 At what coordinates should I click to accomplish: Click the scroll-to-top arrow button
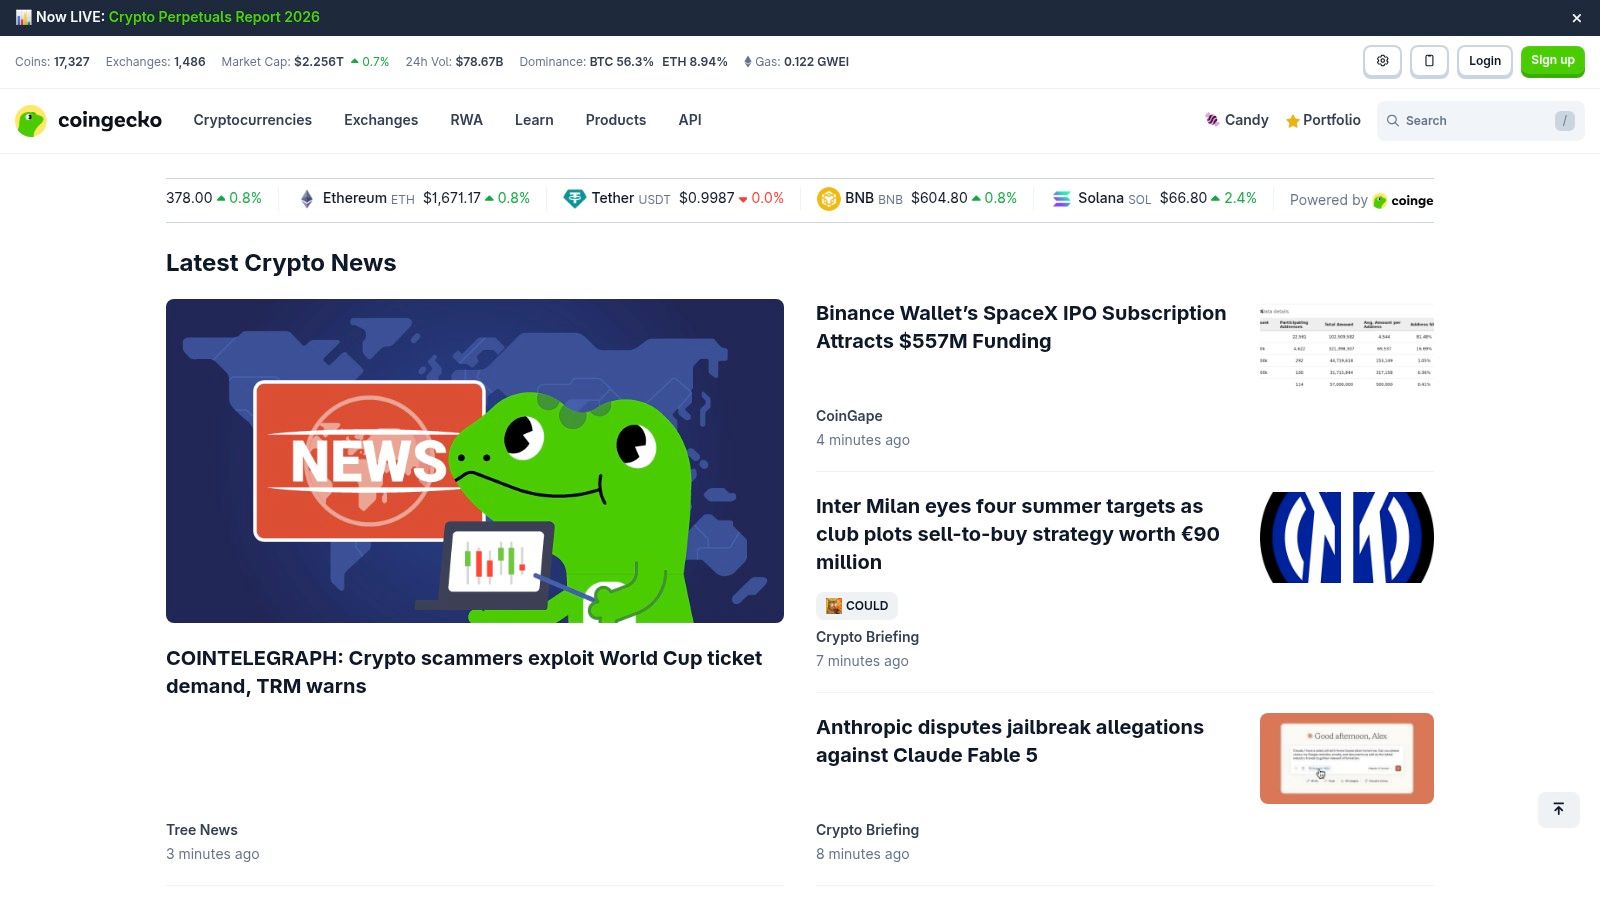pyautogui.click(x=1559, y=810)
